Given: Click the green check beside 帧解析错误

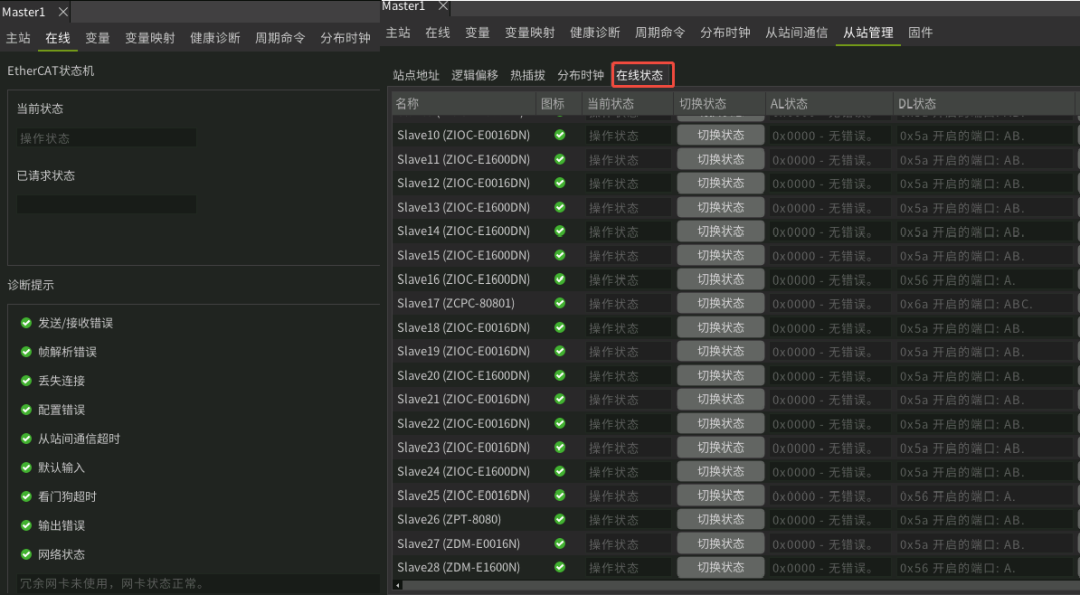Looking at the screenshot, I should tap(26, 352).
